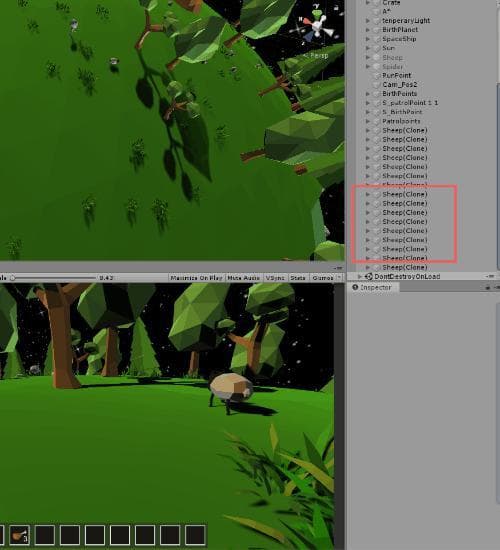
Task: Toggle VSync in Game view toolbar
Action: pyautogui.click(x=275, y=278)
